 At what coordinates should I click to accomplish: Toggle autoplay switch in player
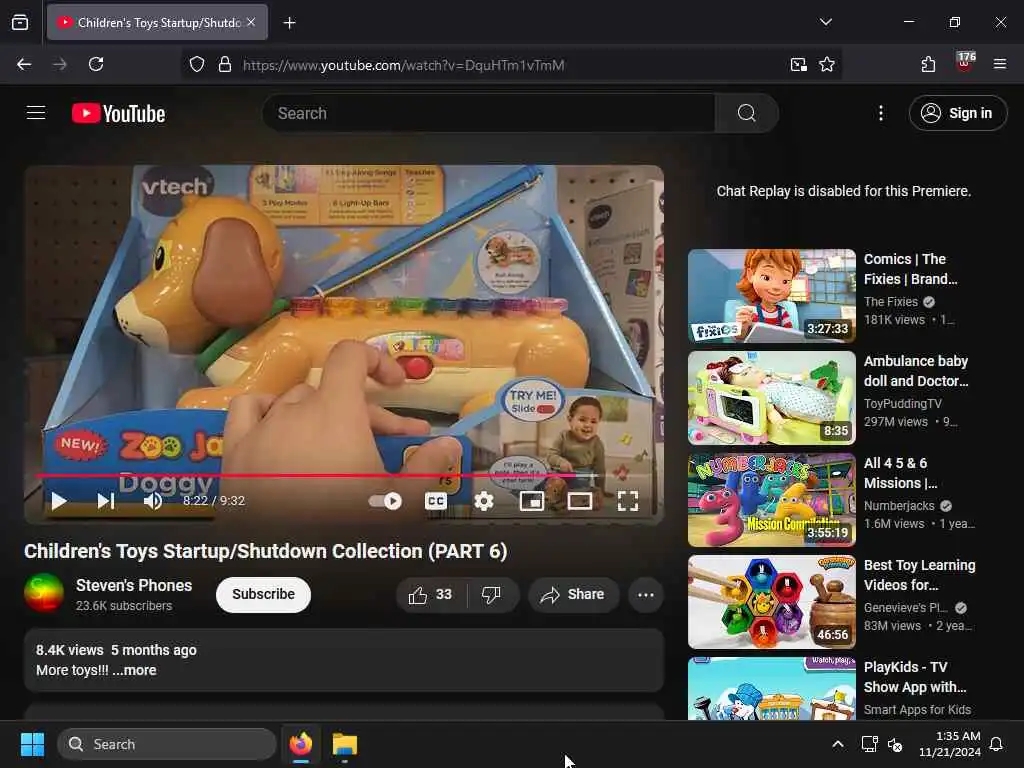point(385,501)
